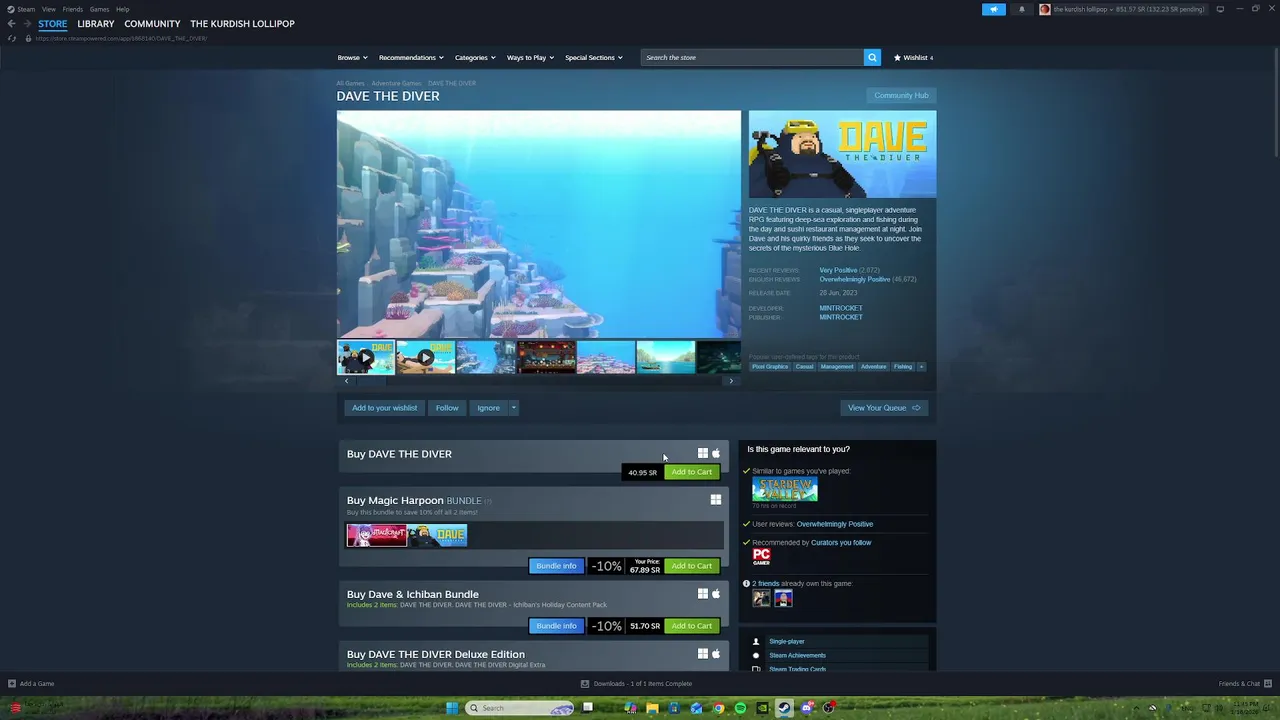
Task: Open Steam from the Windows taskbar
Action: (x=784, y=708)
